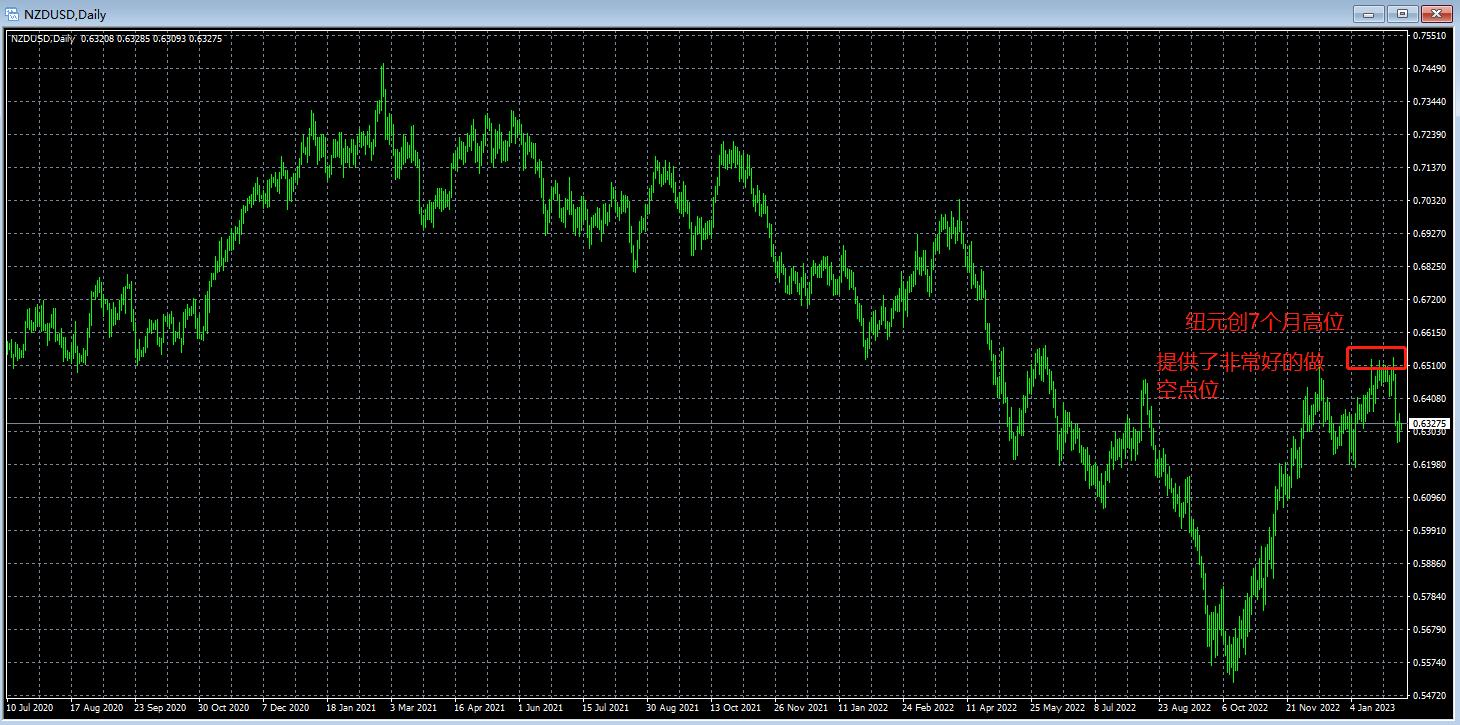Viewport: 1460px width, 725px height.
Task: Click the 6 Oct 2022 date label
Action: (1244, 708)
